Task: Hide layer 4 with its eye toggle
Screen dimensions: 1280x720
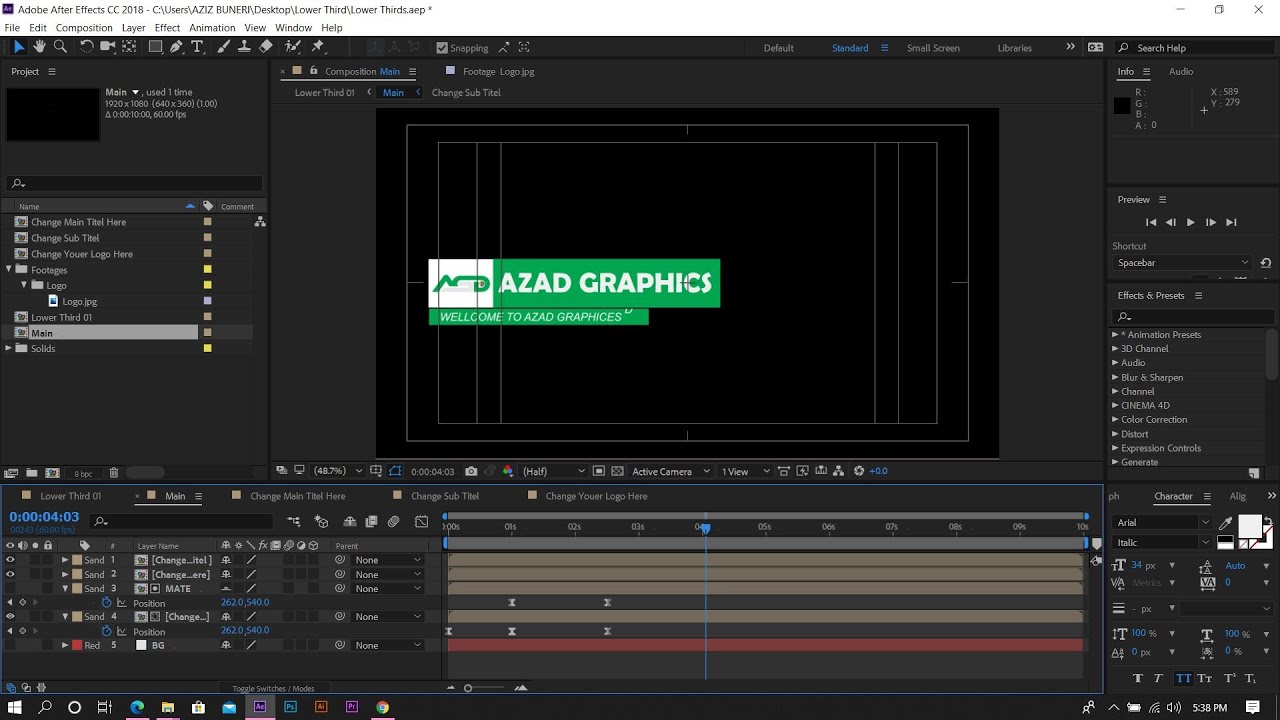Action: tap(10, 616)
